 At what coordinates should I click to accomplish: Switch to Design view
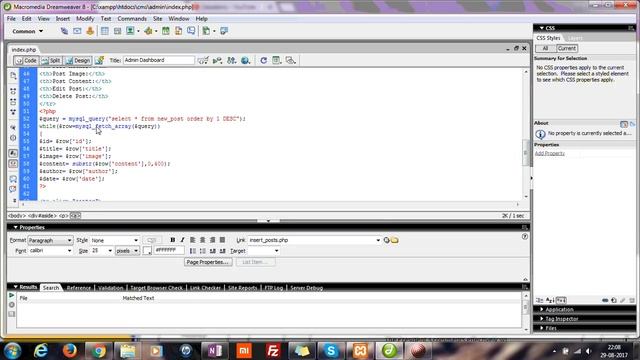coord(78,60)
